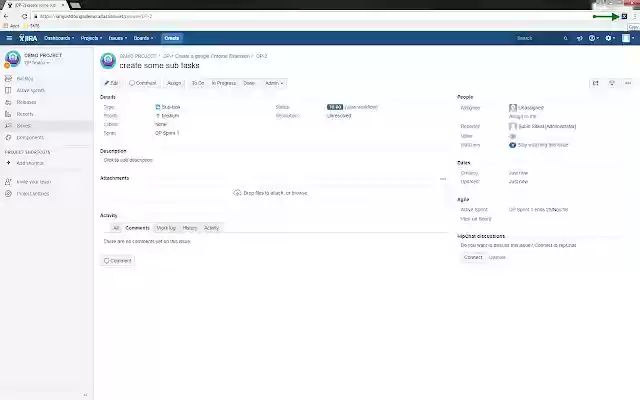Click the share issue icon

pos(596,83)
